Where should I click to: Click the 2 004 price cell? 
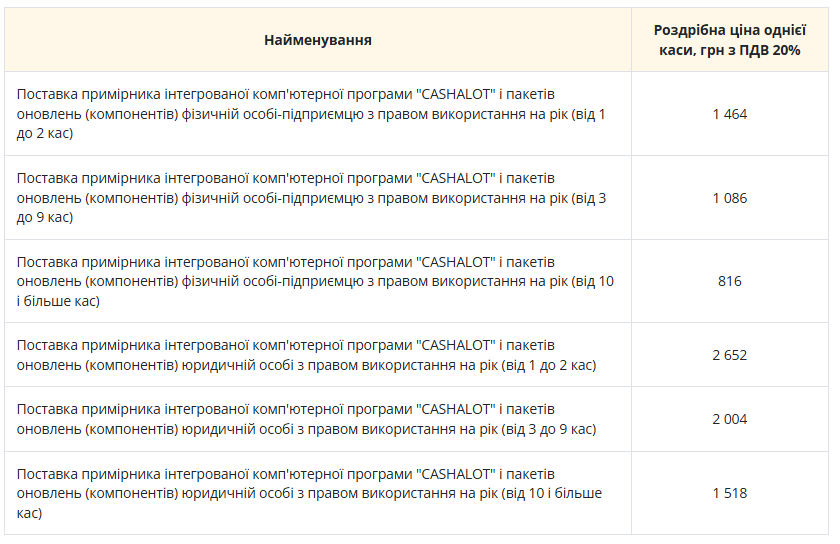coord(729,419)
